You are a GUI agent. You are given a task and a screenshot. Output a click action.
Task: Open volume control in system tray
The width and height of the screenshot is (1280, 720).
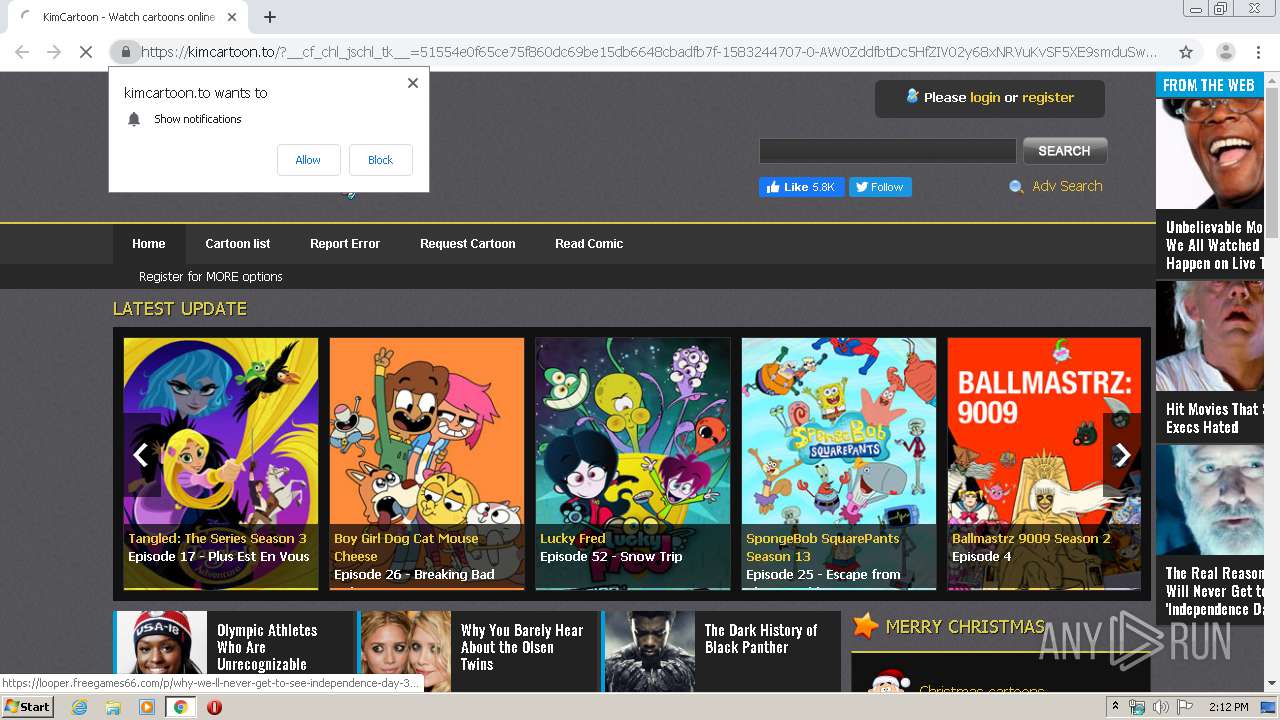pyautogui.click(x=1160, y=707)
